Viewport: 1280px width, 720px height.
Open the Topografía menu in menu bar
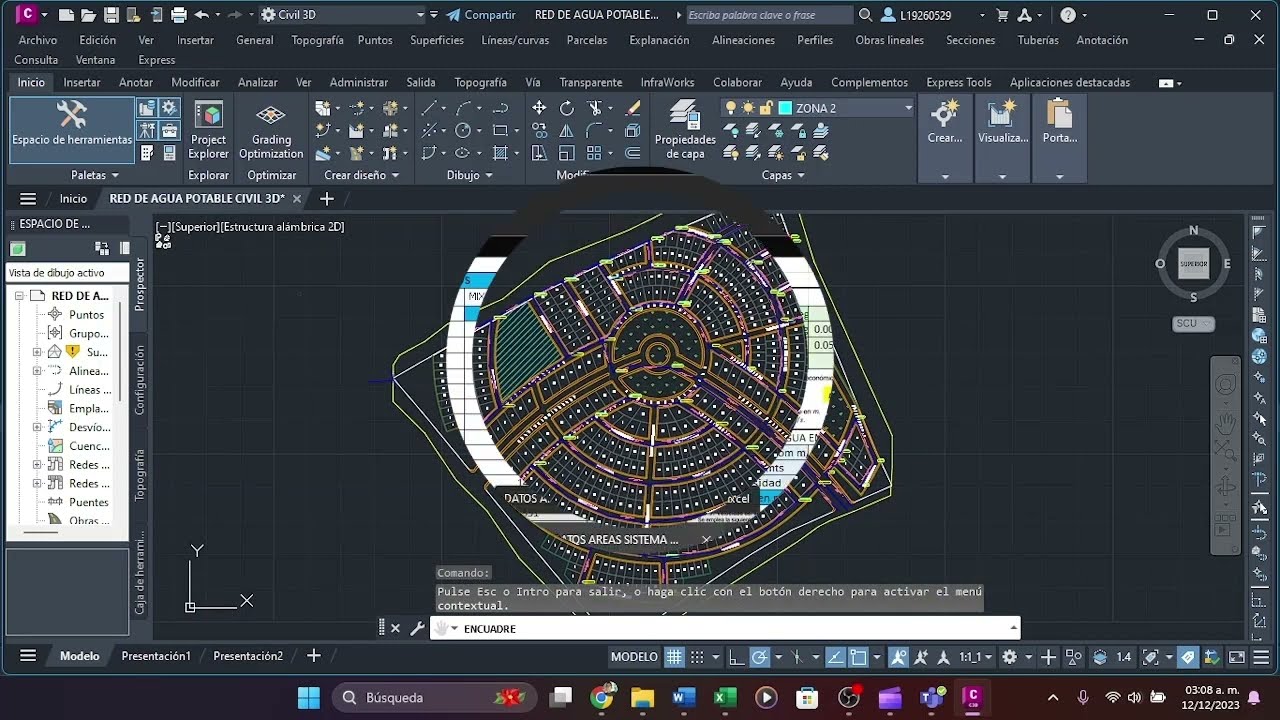(x=317, y=40)
